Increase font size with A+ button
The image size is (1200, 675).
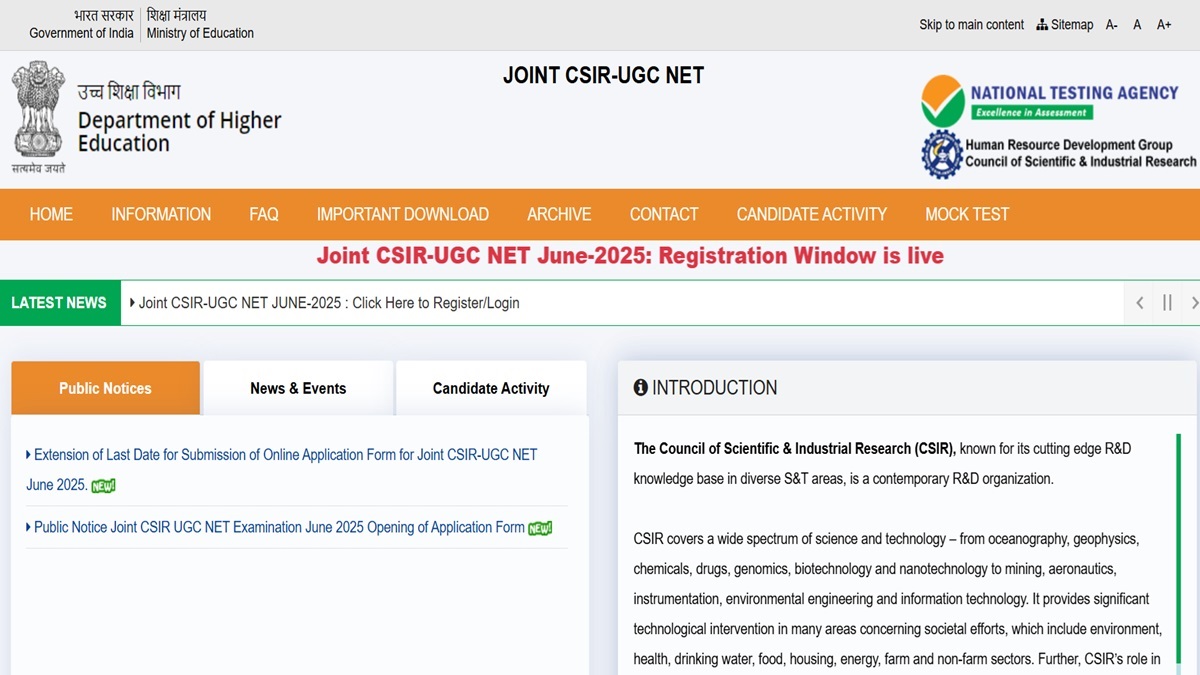point(1164,24)
